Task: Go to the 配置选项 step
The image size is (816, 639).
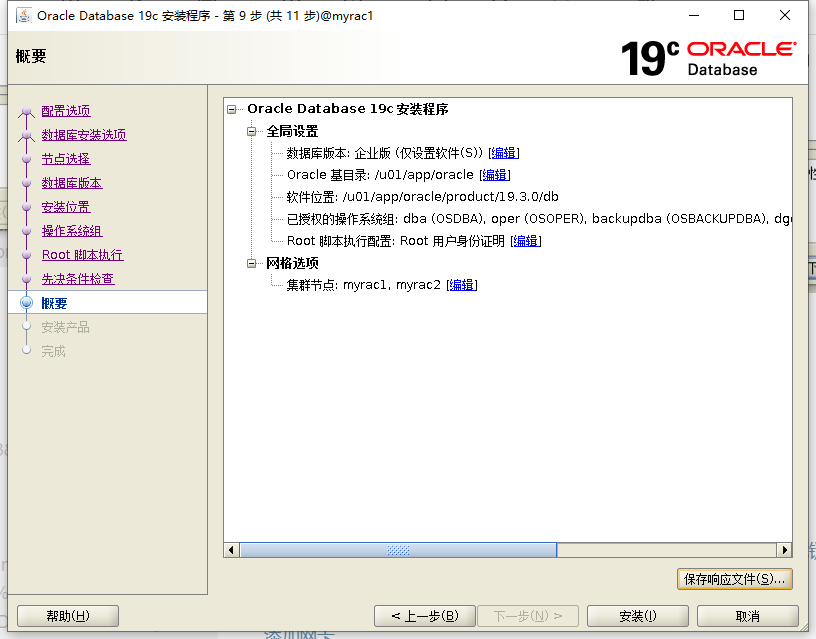Action: click(x=66, y=111)
